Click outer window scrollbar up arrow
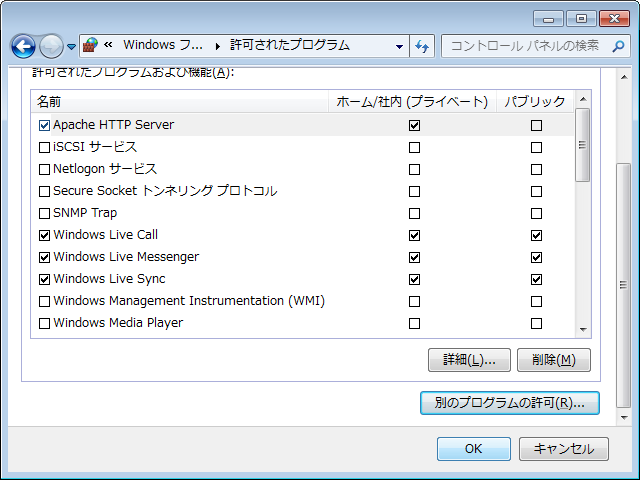The height and width of the screenshot is (480, 640). coord(624,77)
